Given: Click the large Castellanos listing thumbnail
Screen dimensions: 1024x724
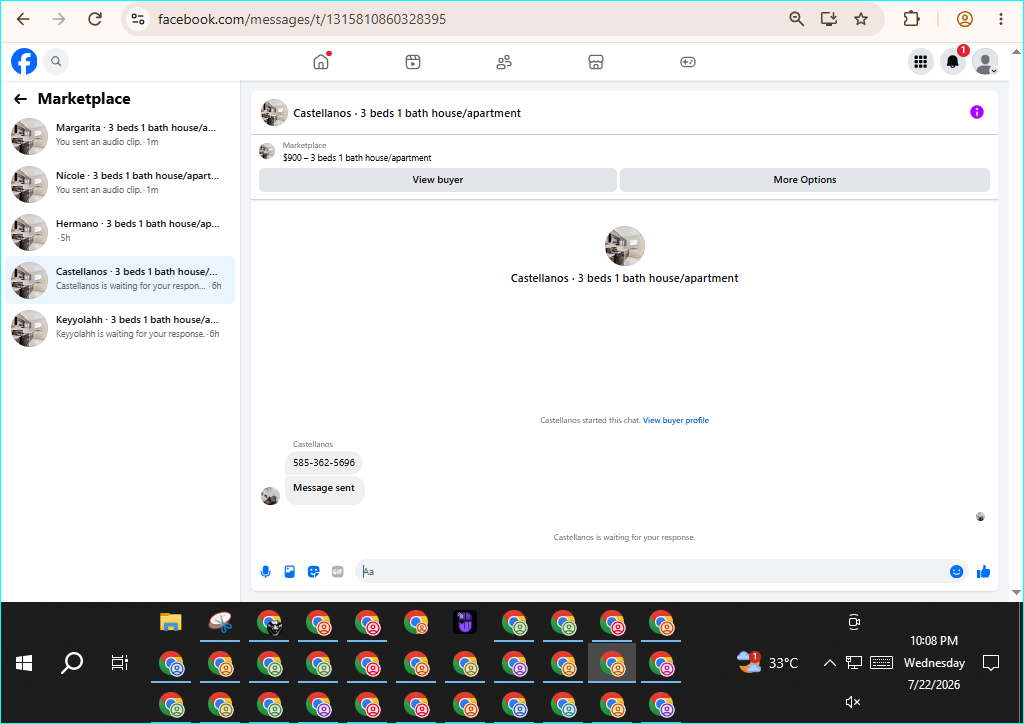Looking at the screenshot, I should [625, 246].
